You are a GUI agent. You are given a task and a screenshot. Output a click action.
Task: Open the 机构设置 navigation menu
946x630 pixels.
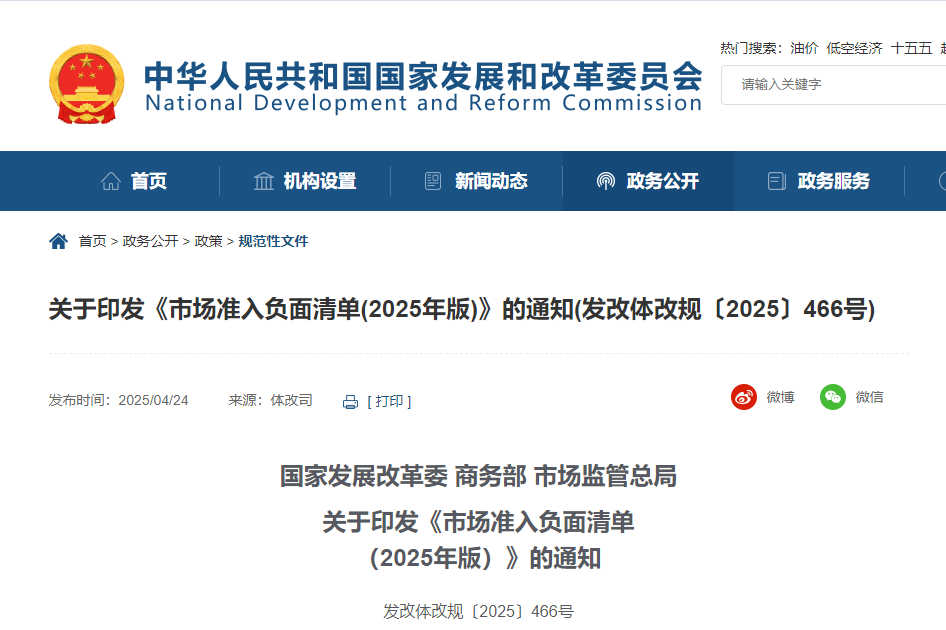tap(319, 181)
